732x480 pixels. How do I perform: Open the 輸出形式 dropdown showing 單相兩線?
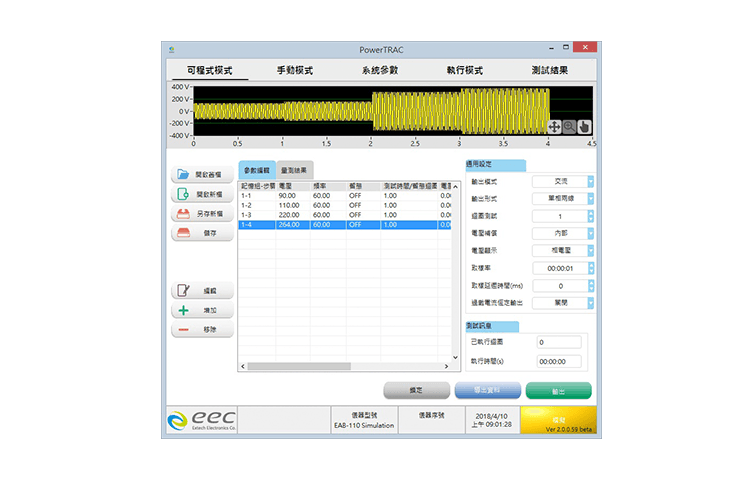591,199
